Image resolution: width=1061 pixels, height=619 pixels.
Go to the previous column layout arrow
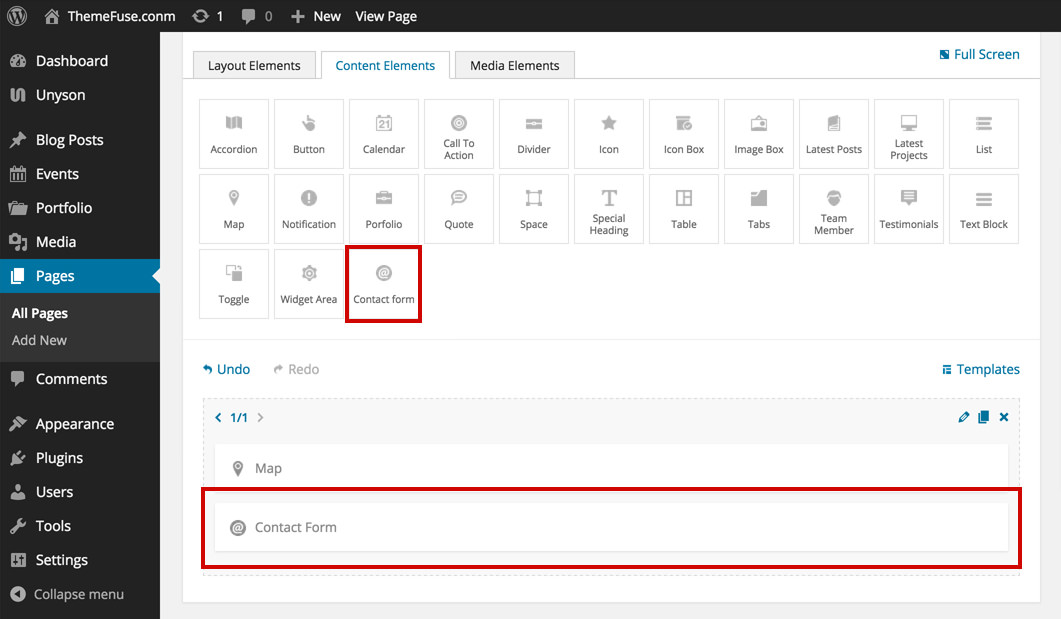click(218, 417)
